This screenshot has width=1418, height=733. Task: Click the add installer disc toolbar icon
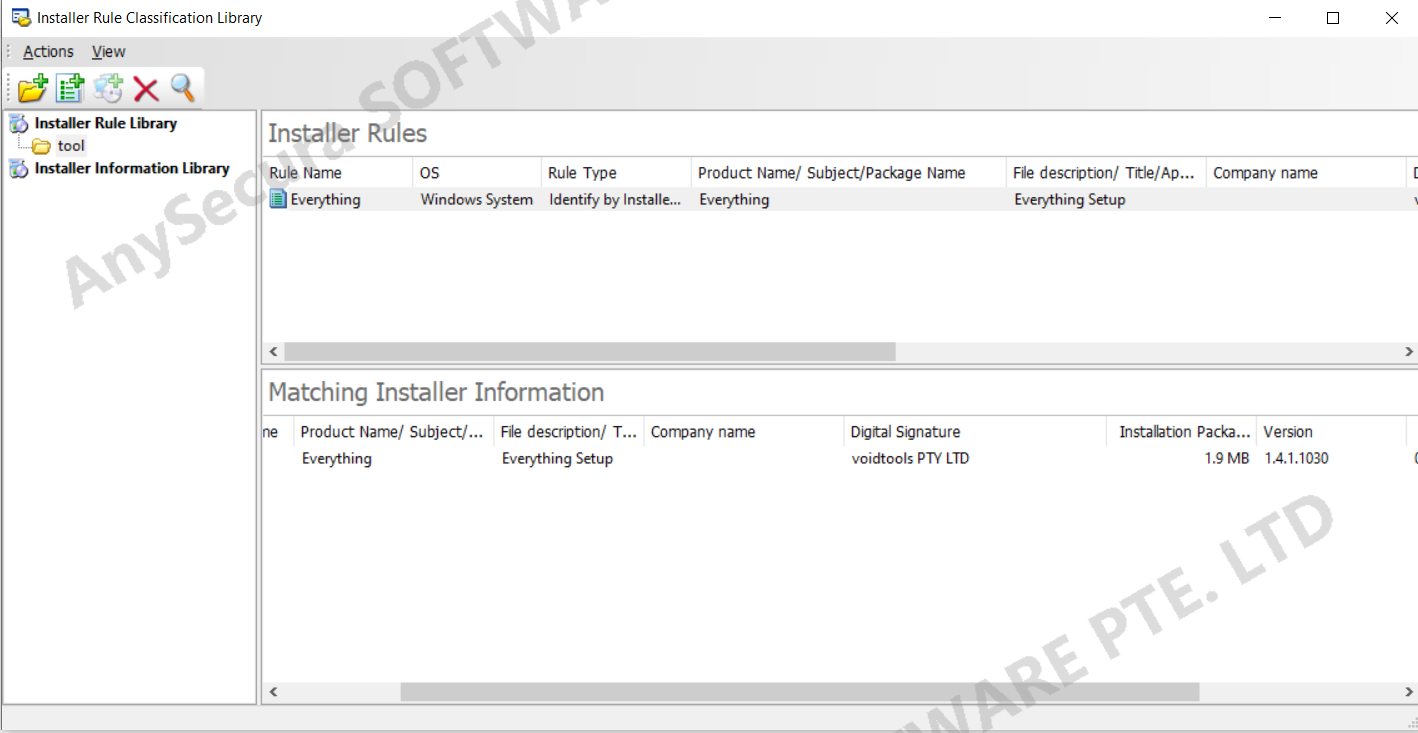tap(108, 89)
